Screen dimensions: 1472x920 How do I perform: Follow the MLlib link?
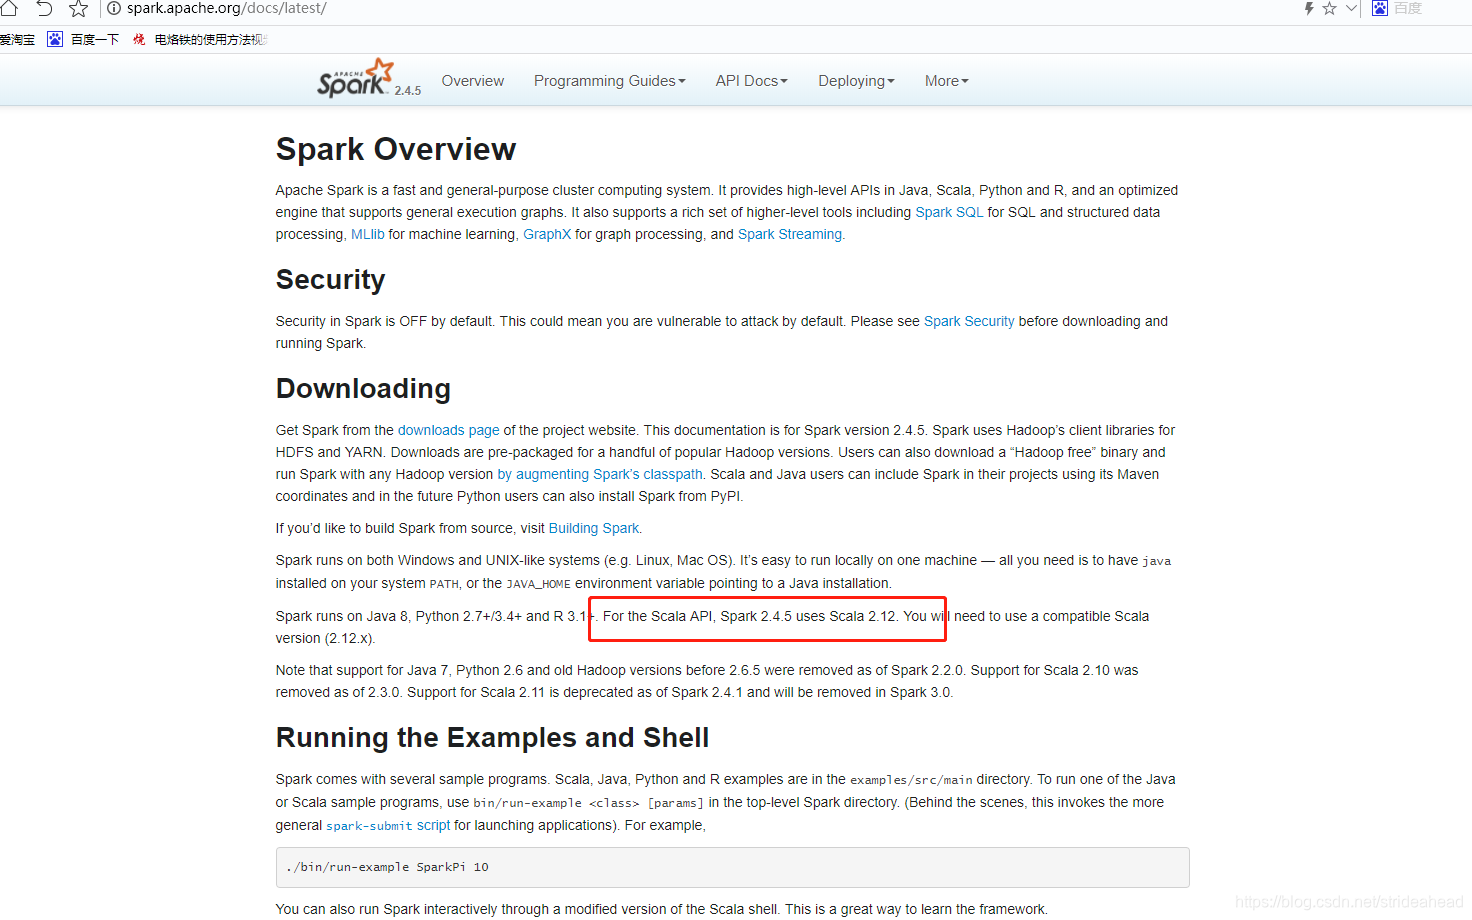pos(368,234)
